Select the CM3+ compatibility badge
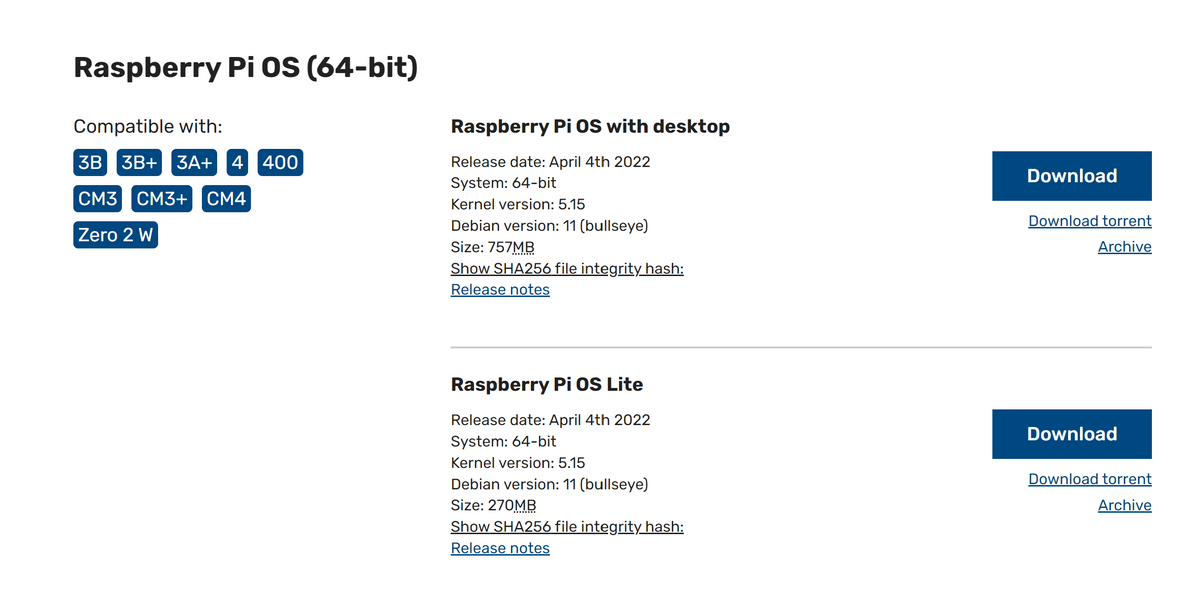This screenshot has width=1200, height=614. click(162, 199)
